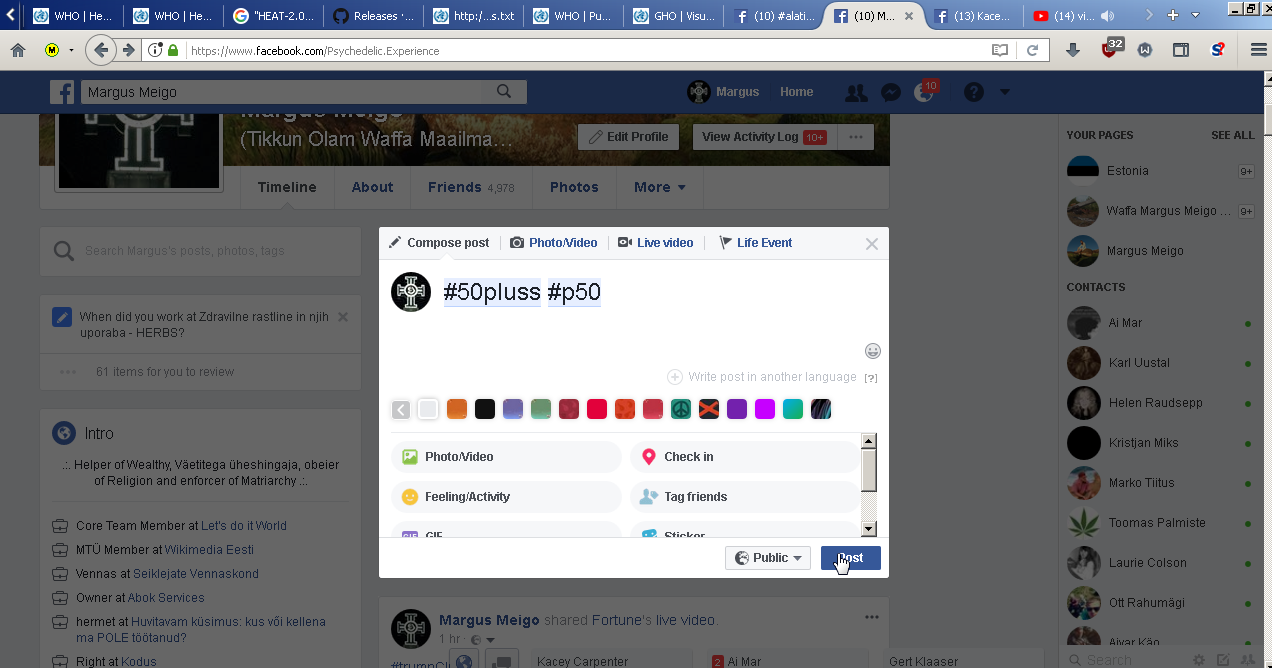Screen dimensions: 1272x668
Task: Open the Quick Help question mark icon
Action: click(973, 92)
